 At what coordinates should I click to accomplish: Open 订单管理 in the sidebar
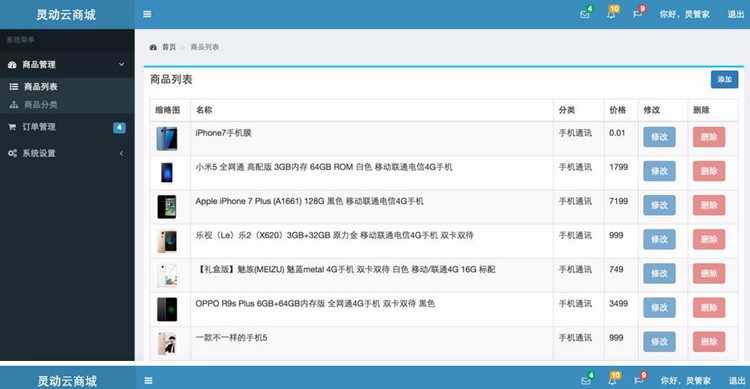pos(39,127)
